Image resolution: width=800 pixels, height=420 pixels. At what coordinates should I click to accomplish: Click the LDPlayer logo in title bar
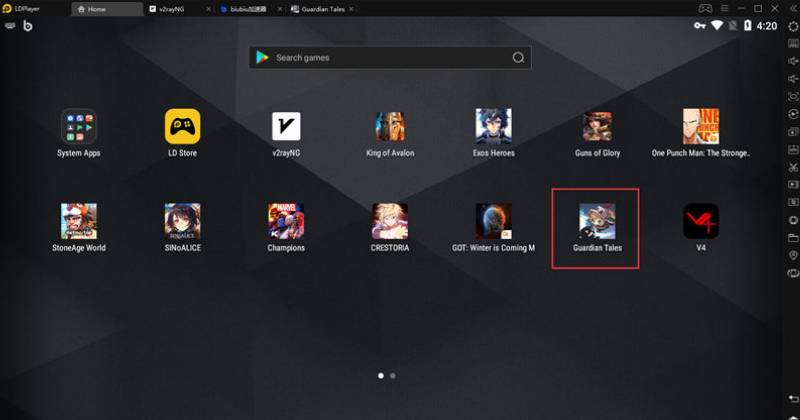[x=7, y=9]
